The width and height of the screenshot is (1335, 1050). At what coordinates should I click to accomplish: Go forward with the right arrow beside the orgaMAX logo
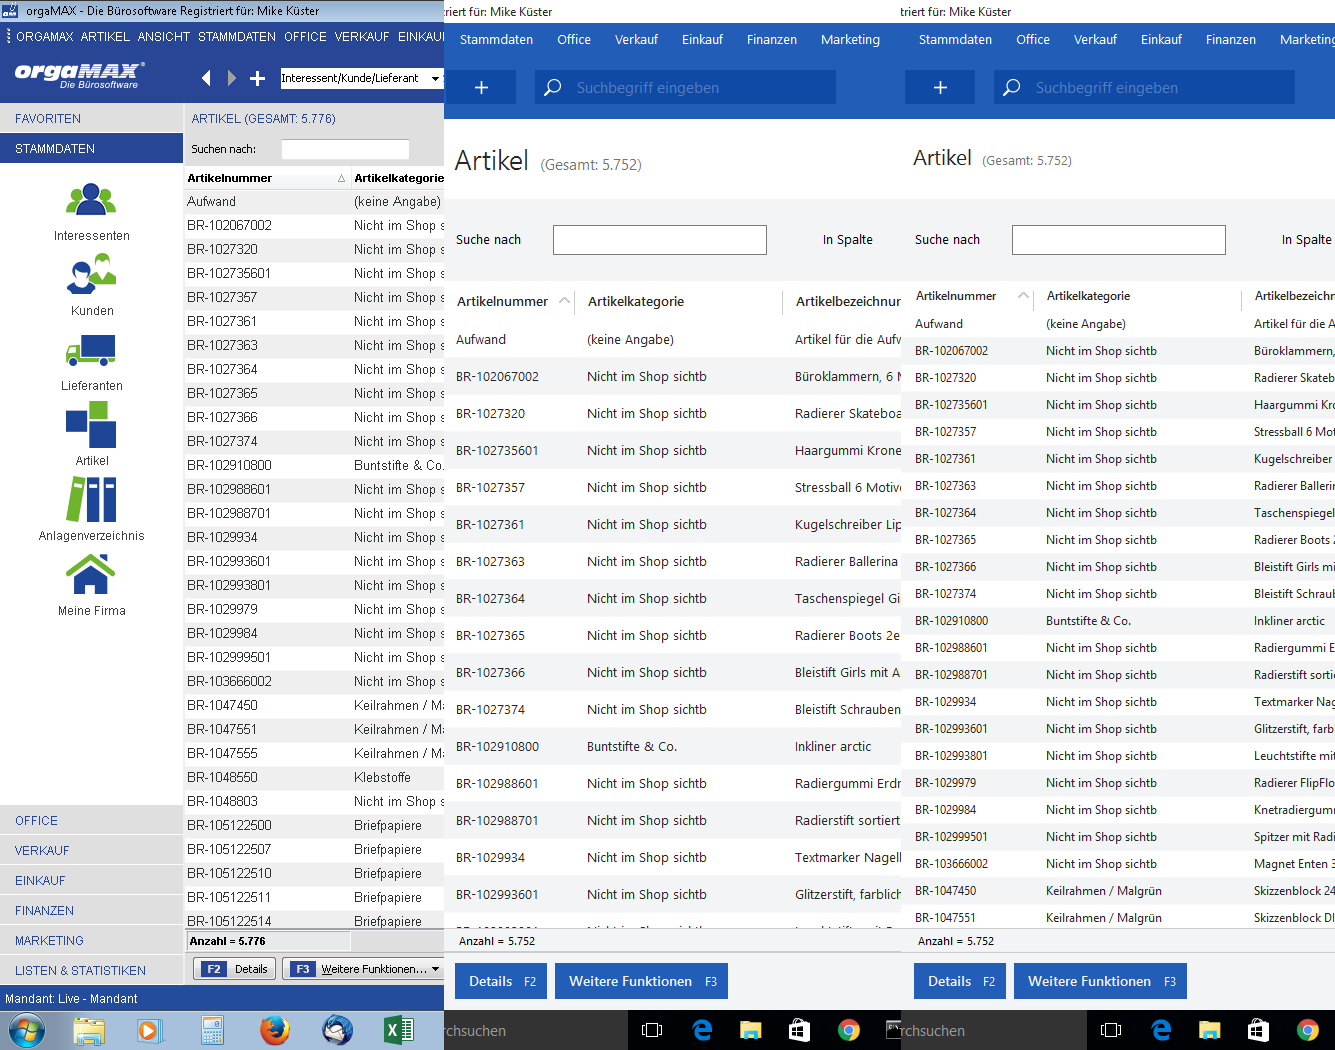[232, 78]
